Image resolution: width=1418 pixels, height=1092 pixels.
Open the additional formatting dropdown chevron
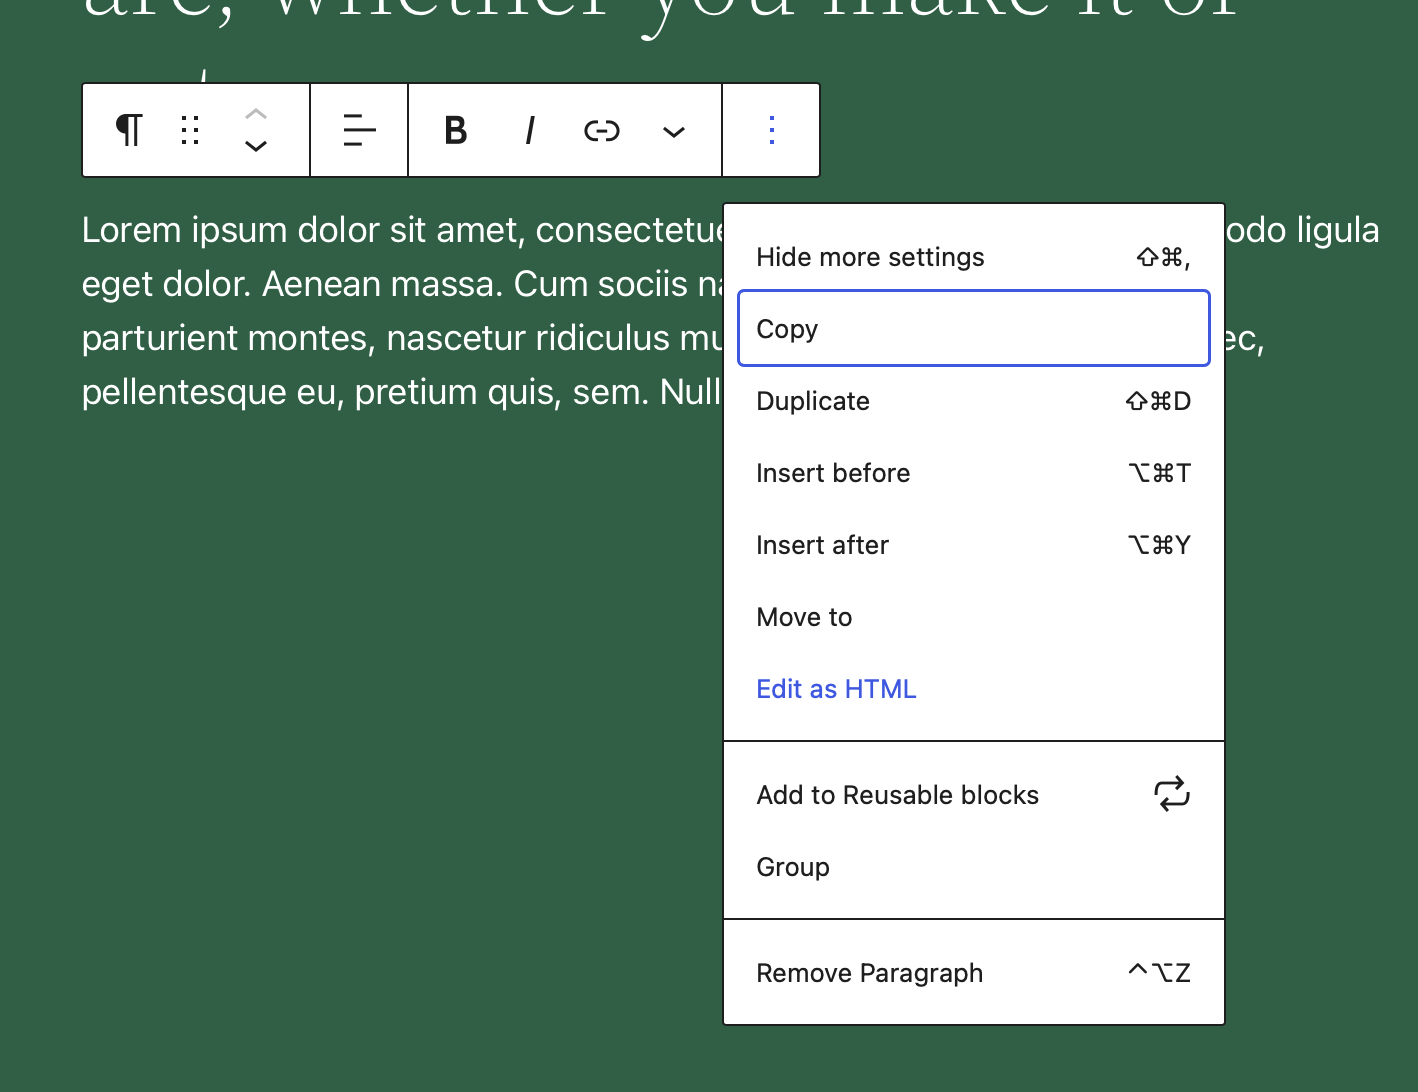[x=673, y=131]
